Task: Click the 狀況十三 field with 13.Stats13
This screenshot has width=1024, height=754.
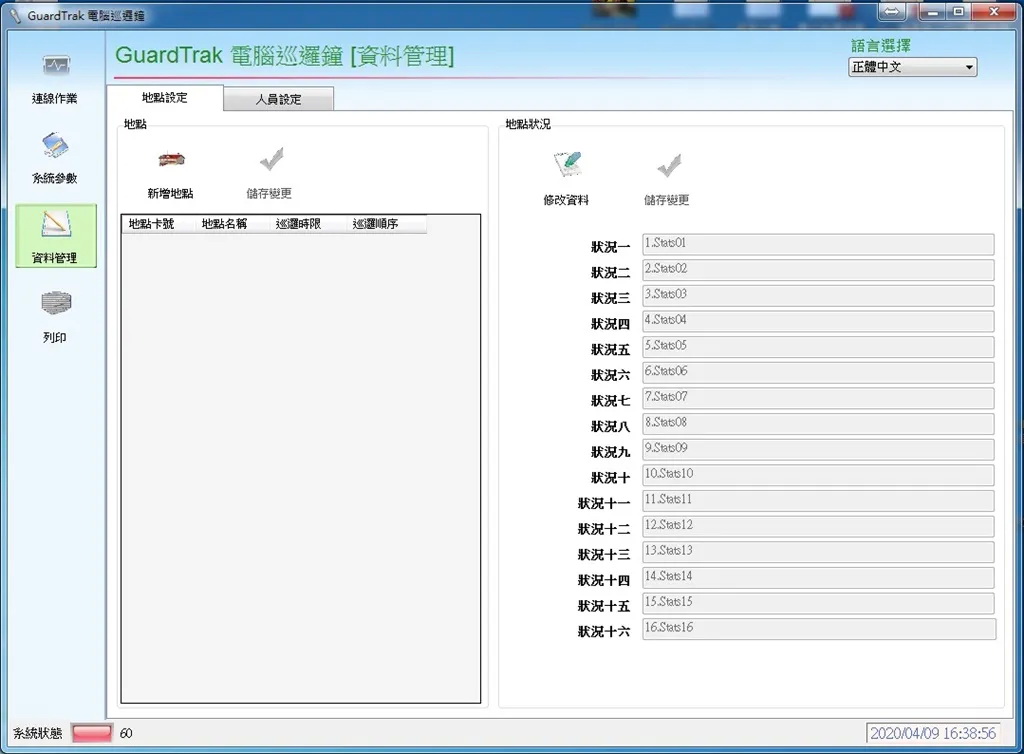Action: pos(818,551)
